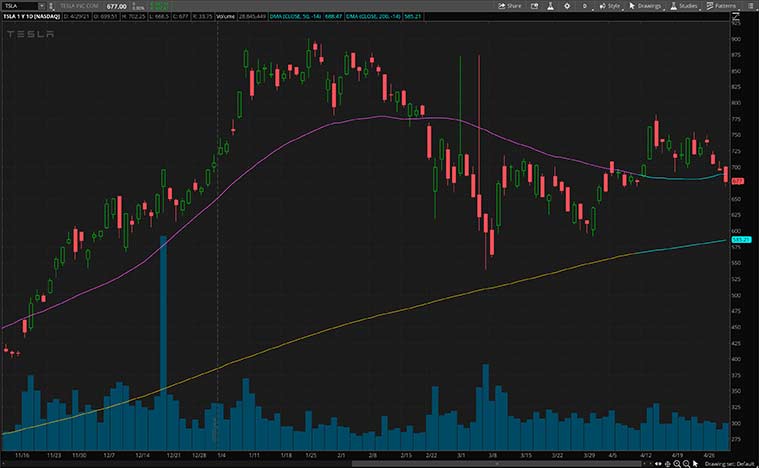Click the scroll arrows icon in the bottom bar
The image size is (759, 468).
(x=658, y=464)
